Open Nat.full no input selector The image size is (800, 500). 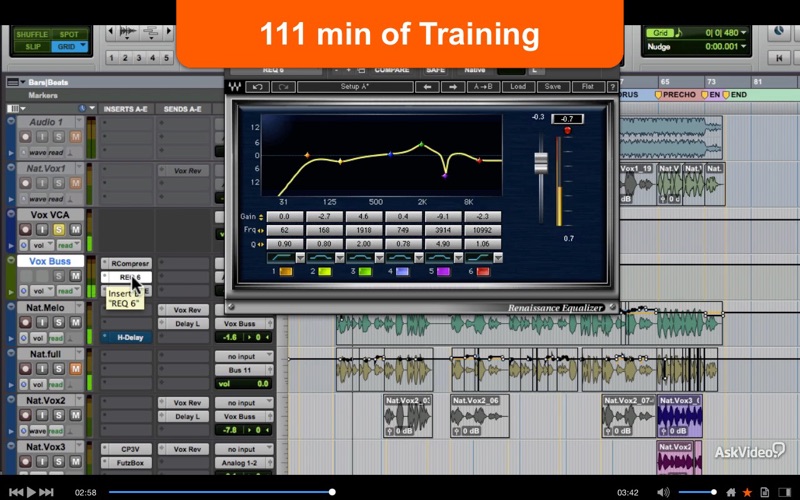tap(244, 356)
